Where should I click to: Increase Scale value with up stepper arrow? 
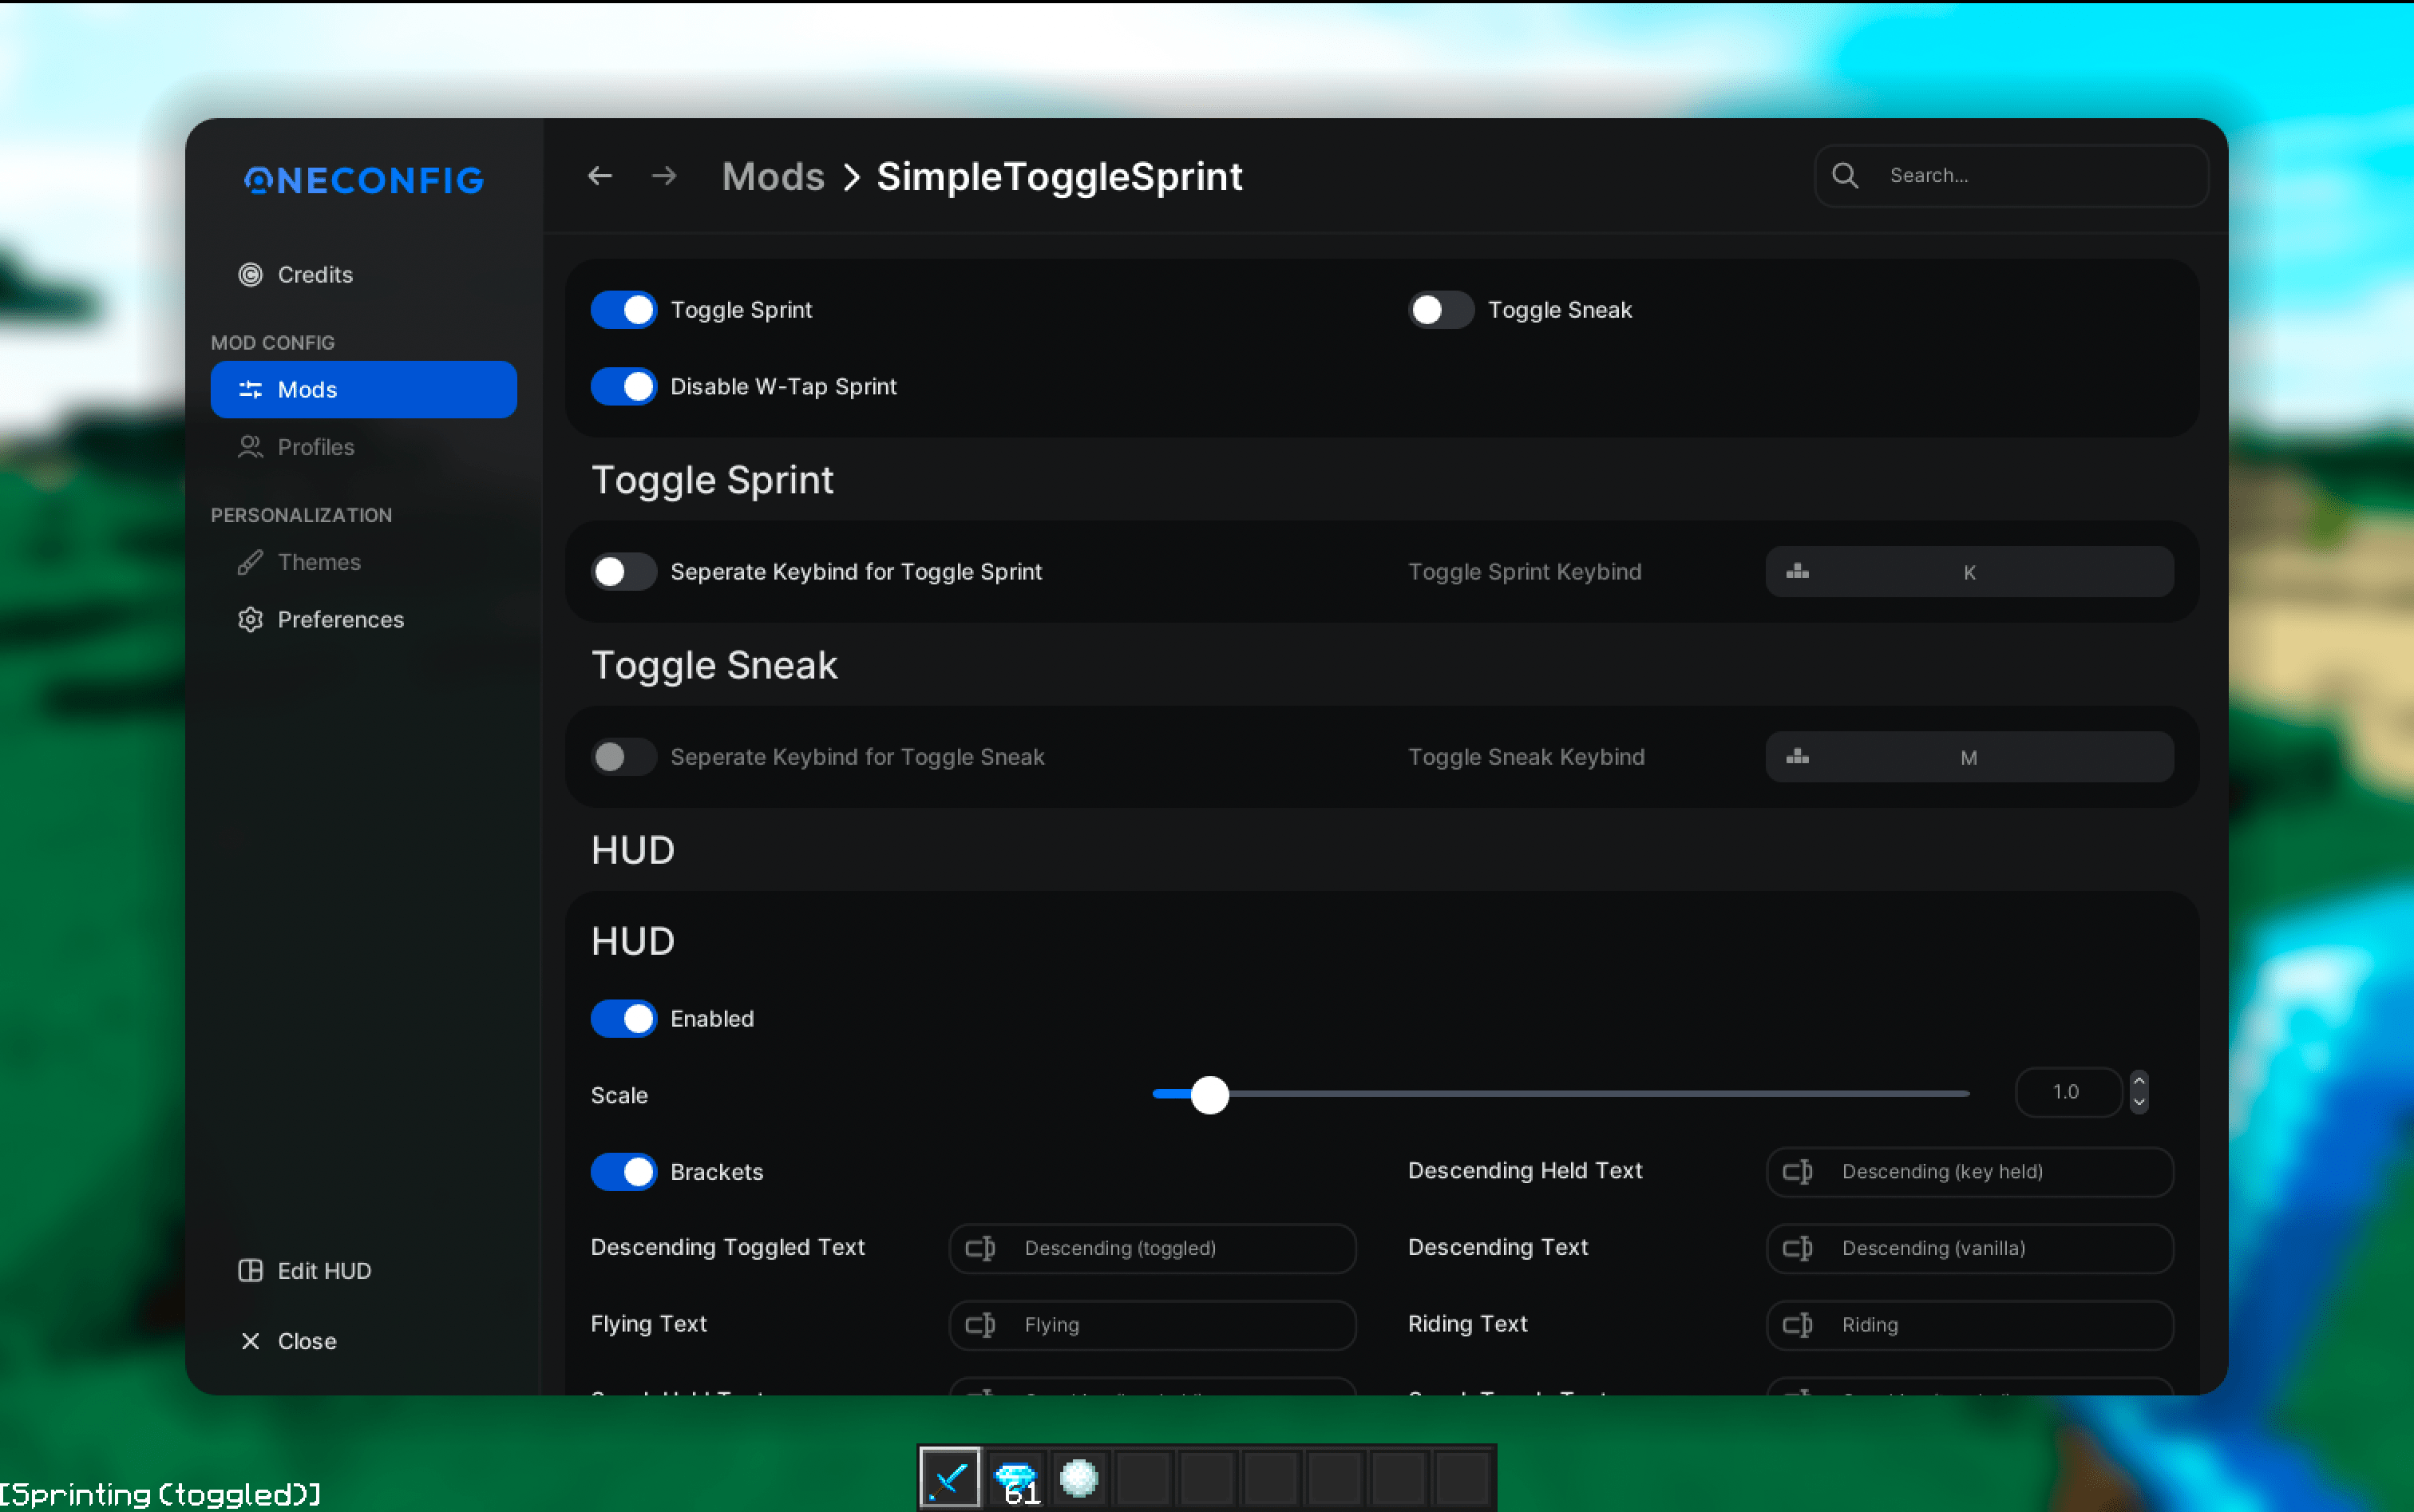pos(2138,1080)
